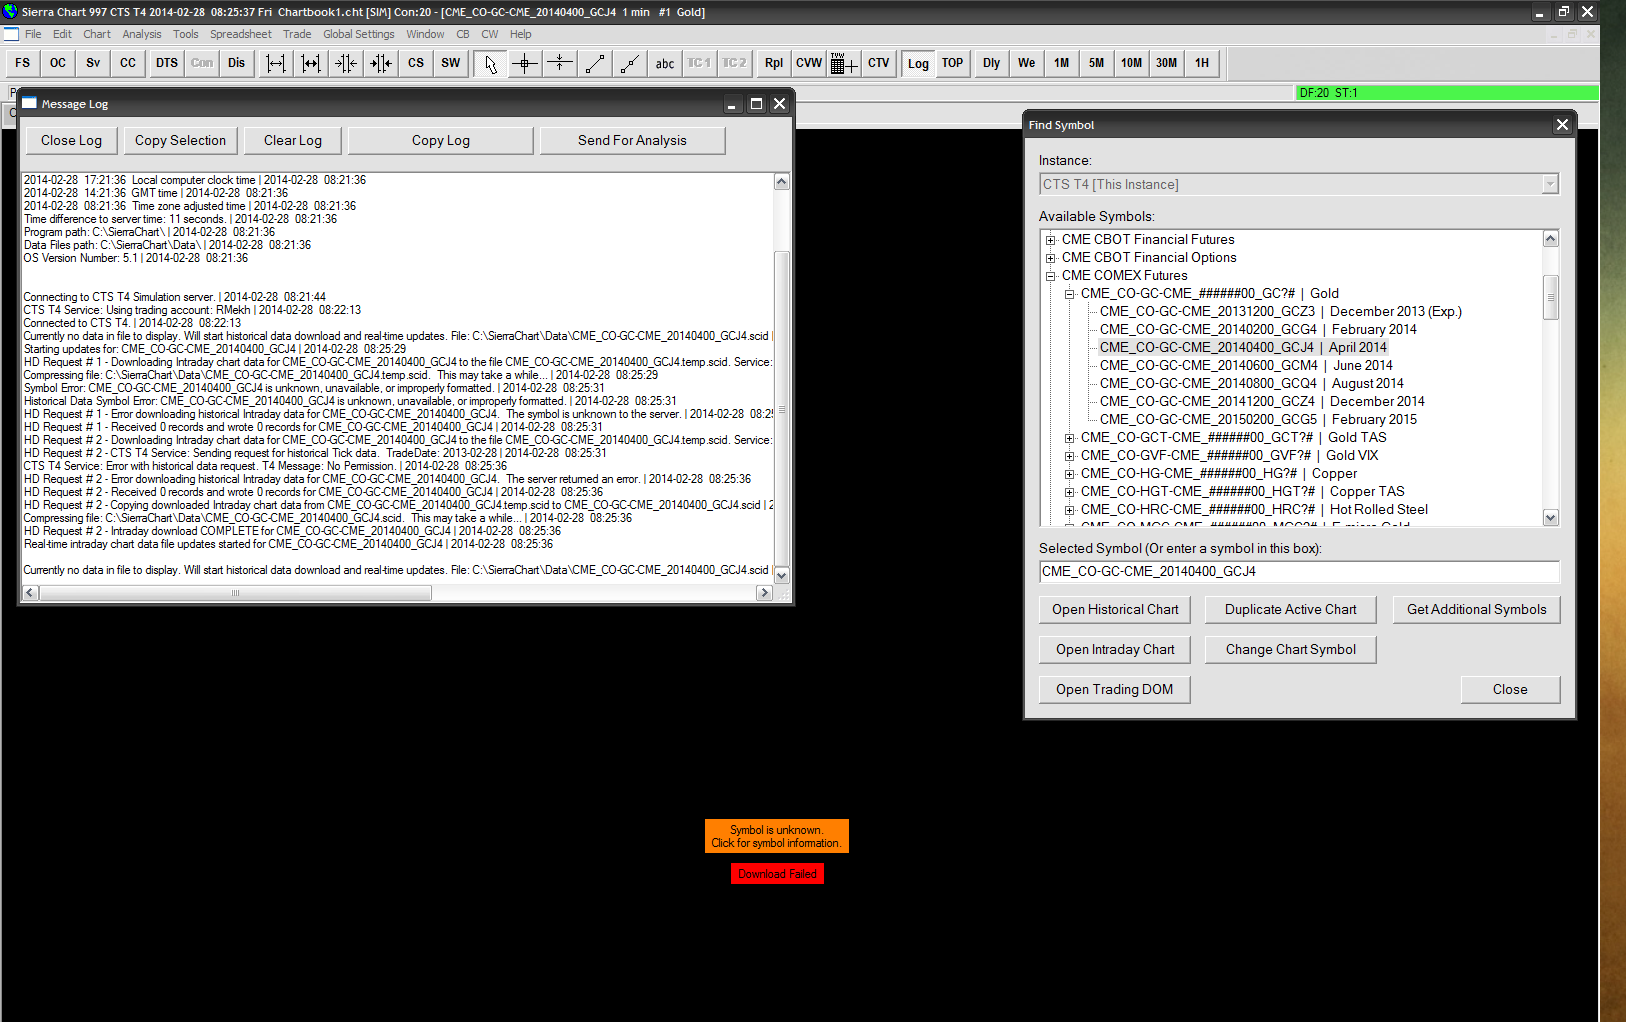Select GCM4 June 2014 contract
The image size is (1626, 1022).
tap(1246, 366)
